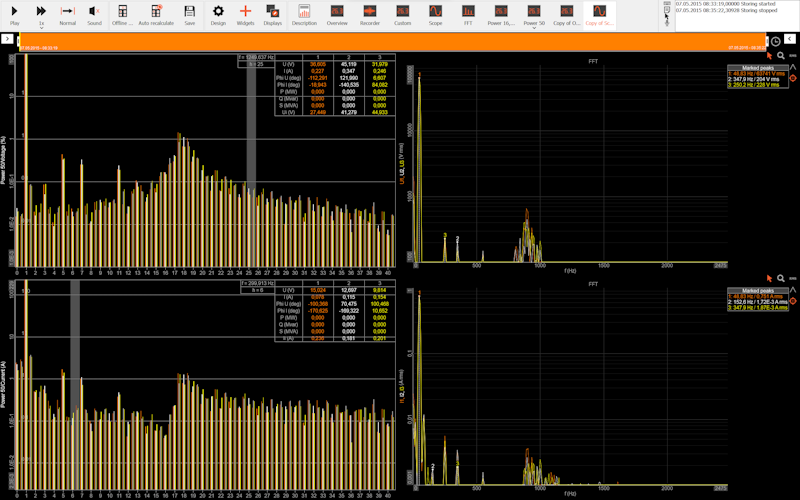Start playback with the Play button
The width and height of the screenshot is (800, 500).
click(x=15, y=15)
